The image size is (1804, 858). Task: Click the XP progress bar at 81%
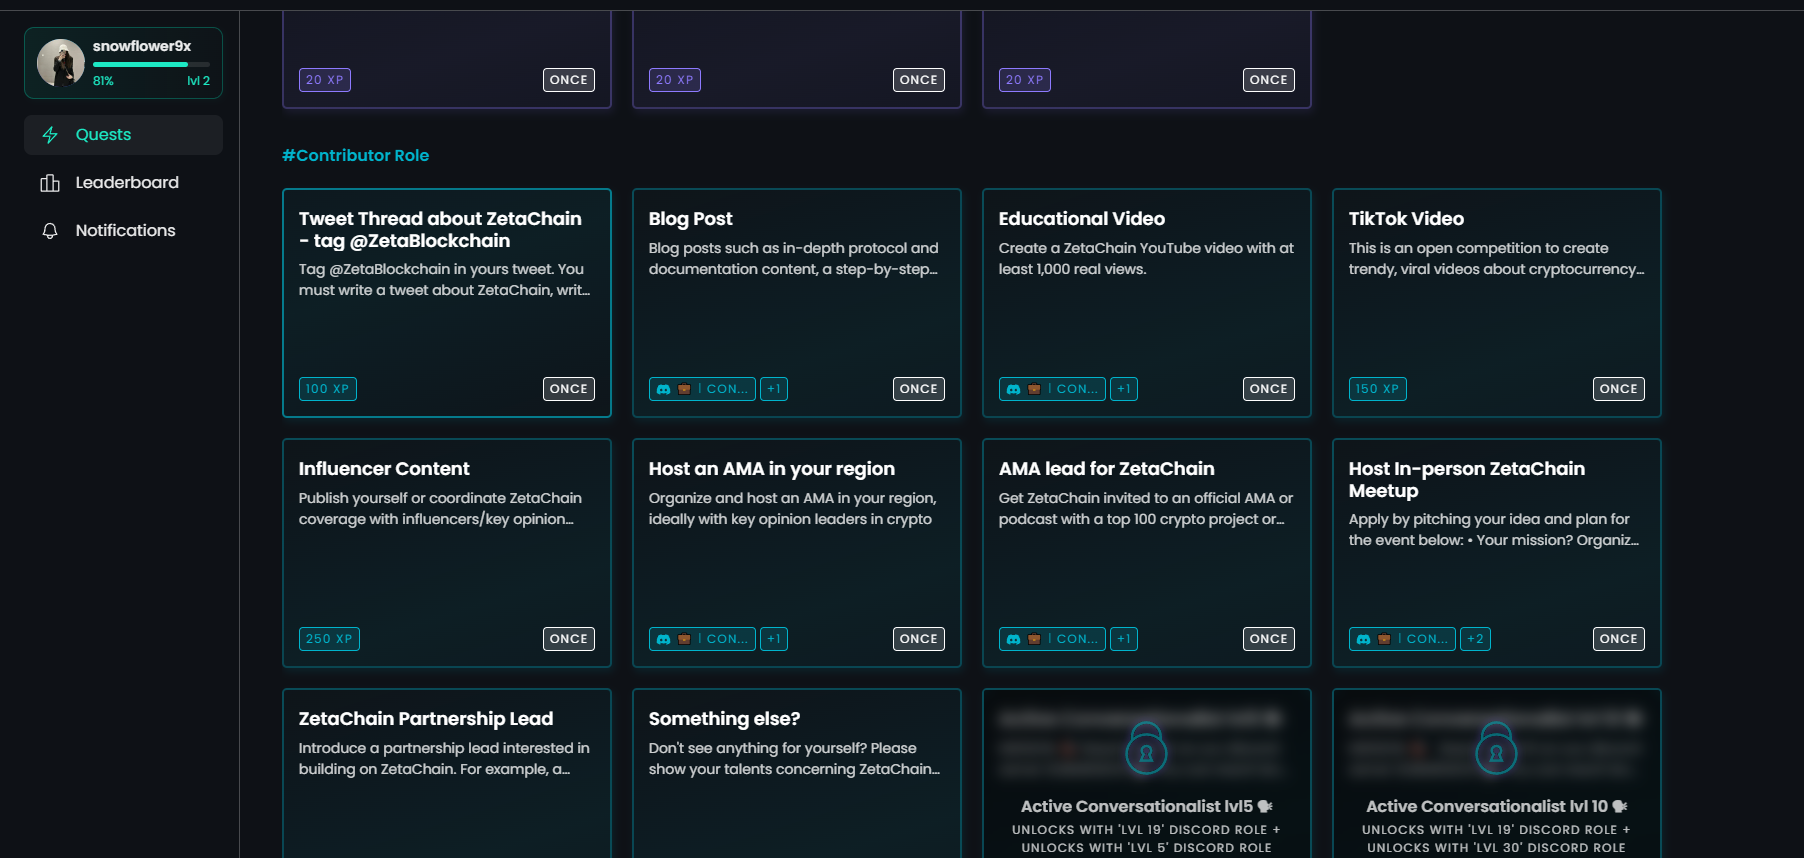[x=151, y=64]
